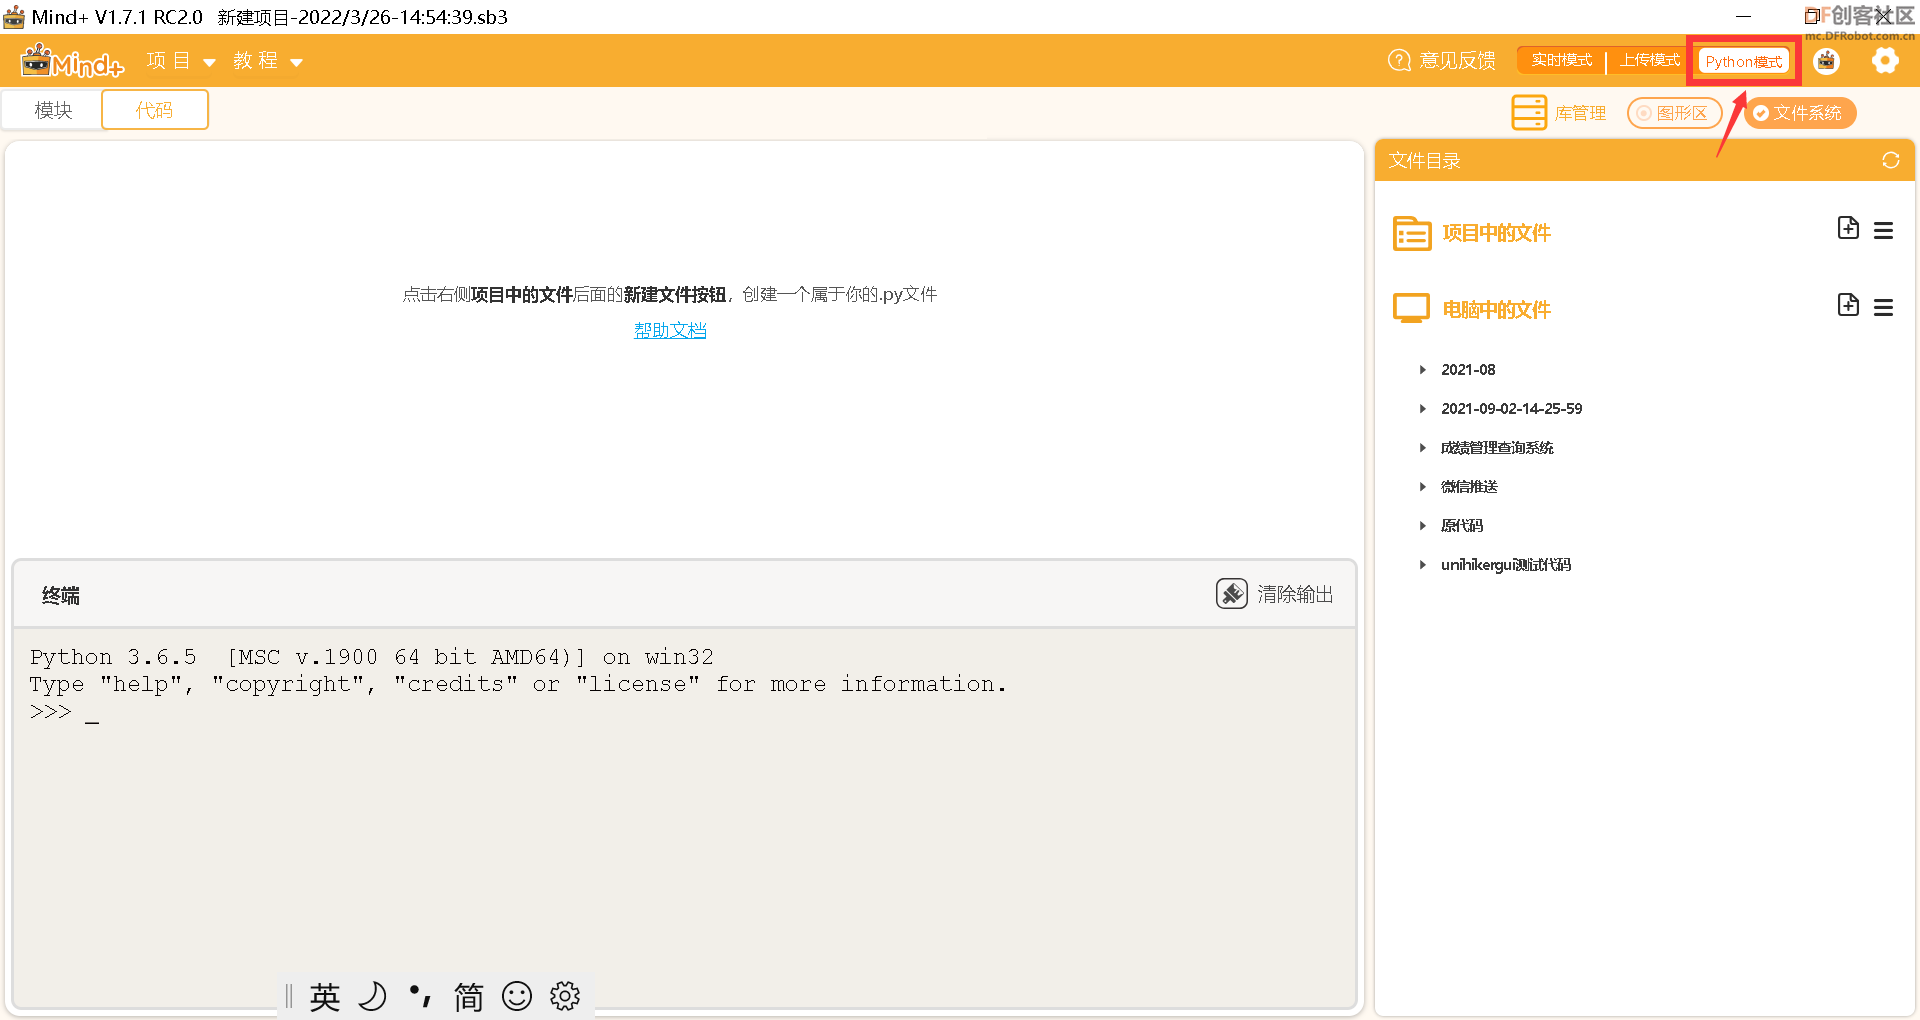Open the menu for 项目中的文件
1920x1020 pixels.
tap(1884, 231)
